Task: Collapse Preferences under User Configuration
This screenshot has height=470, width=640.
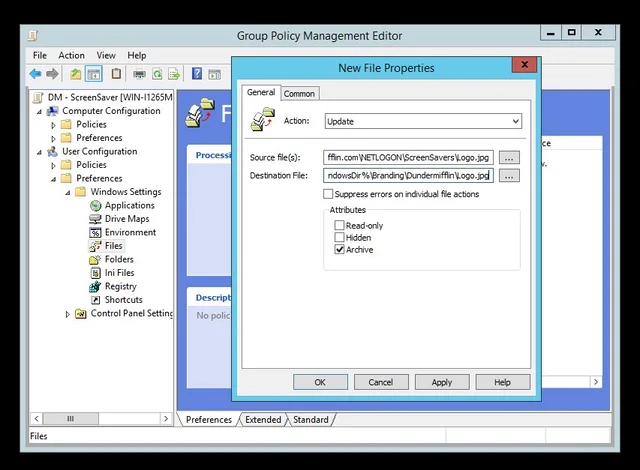Action: click(53, 179)
